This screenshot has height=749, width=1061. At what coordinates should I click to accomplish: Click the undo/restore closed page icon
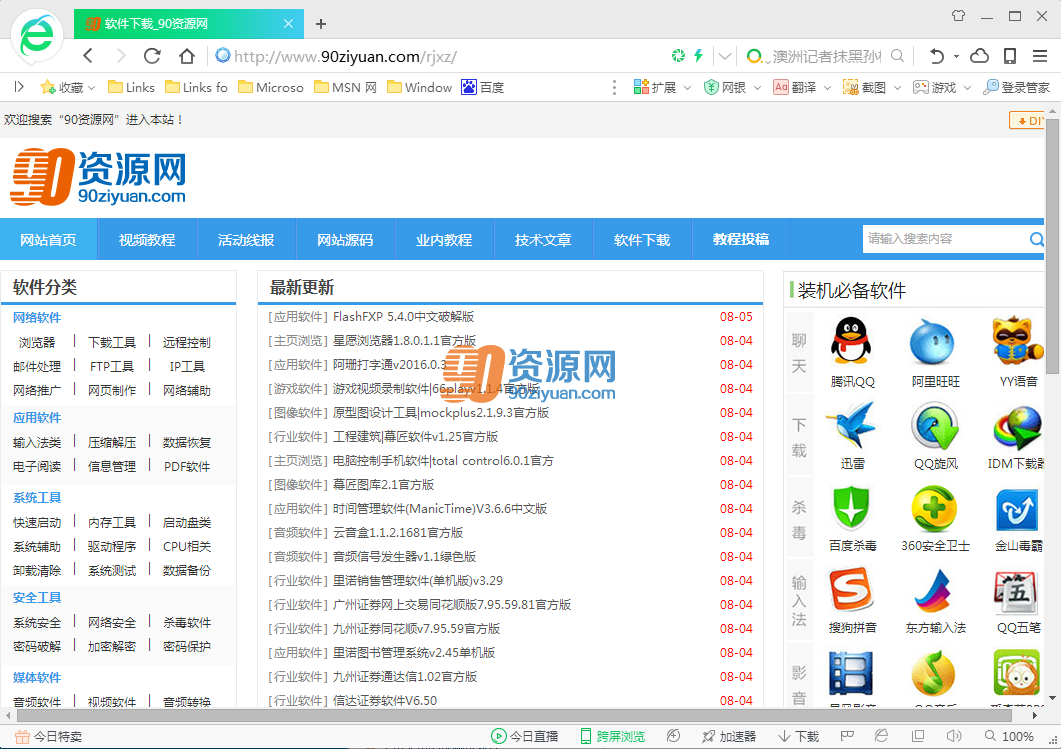[936, 55]
